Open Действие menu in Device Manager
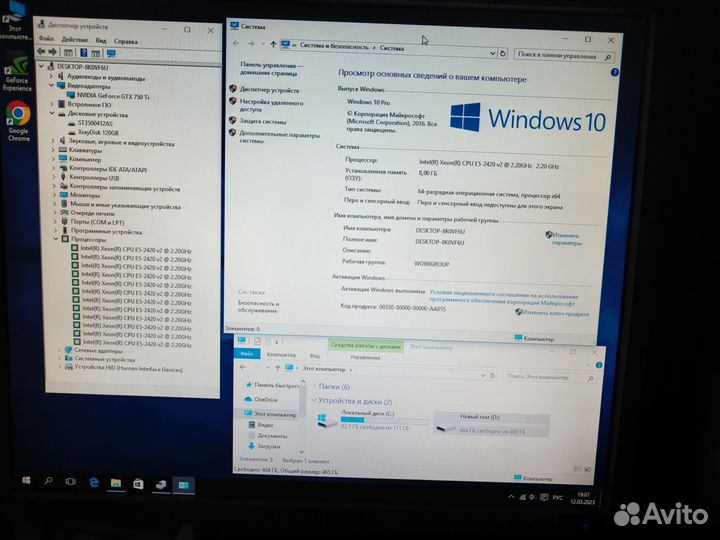This screenshot has height=540, width=720. [x=74, y=39]
